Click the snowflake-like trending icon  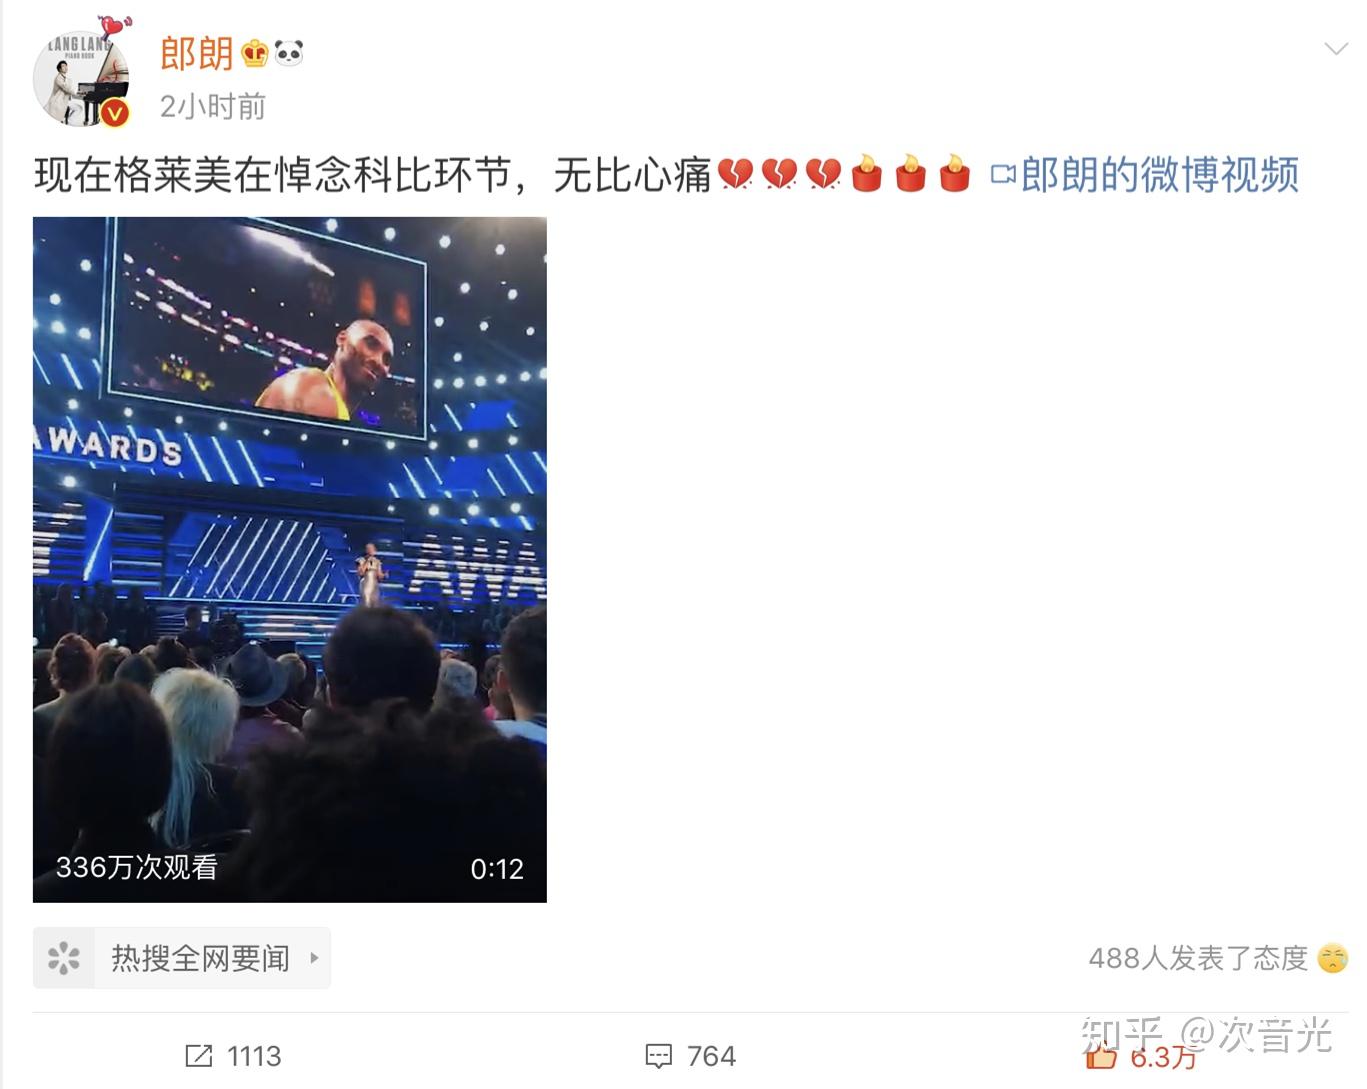[x=64, y=958]
